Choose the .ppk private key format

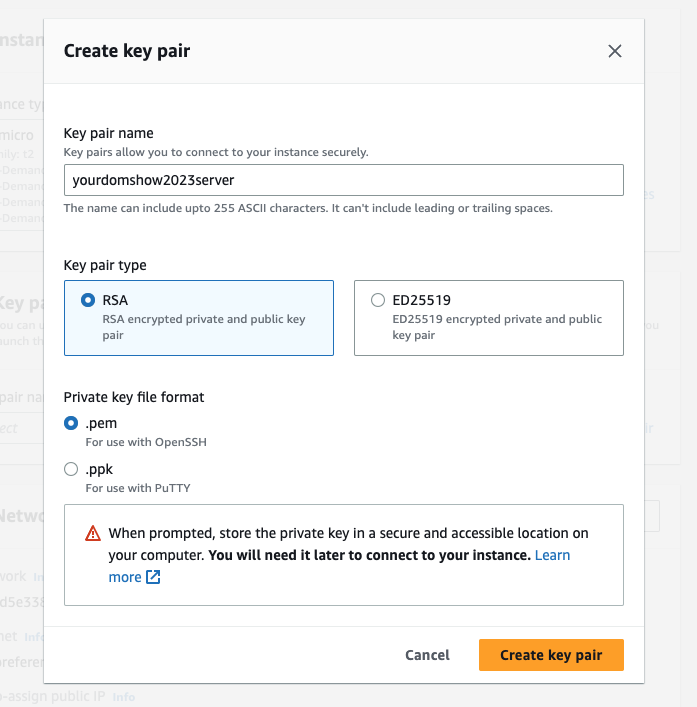(71, 469)
